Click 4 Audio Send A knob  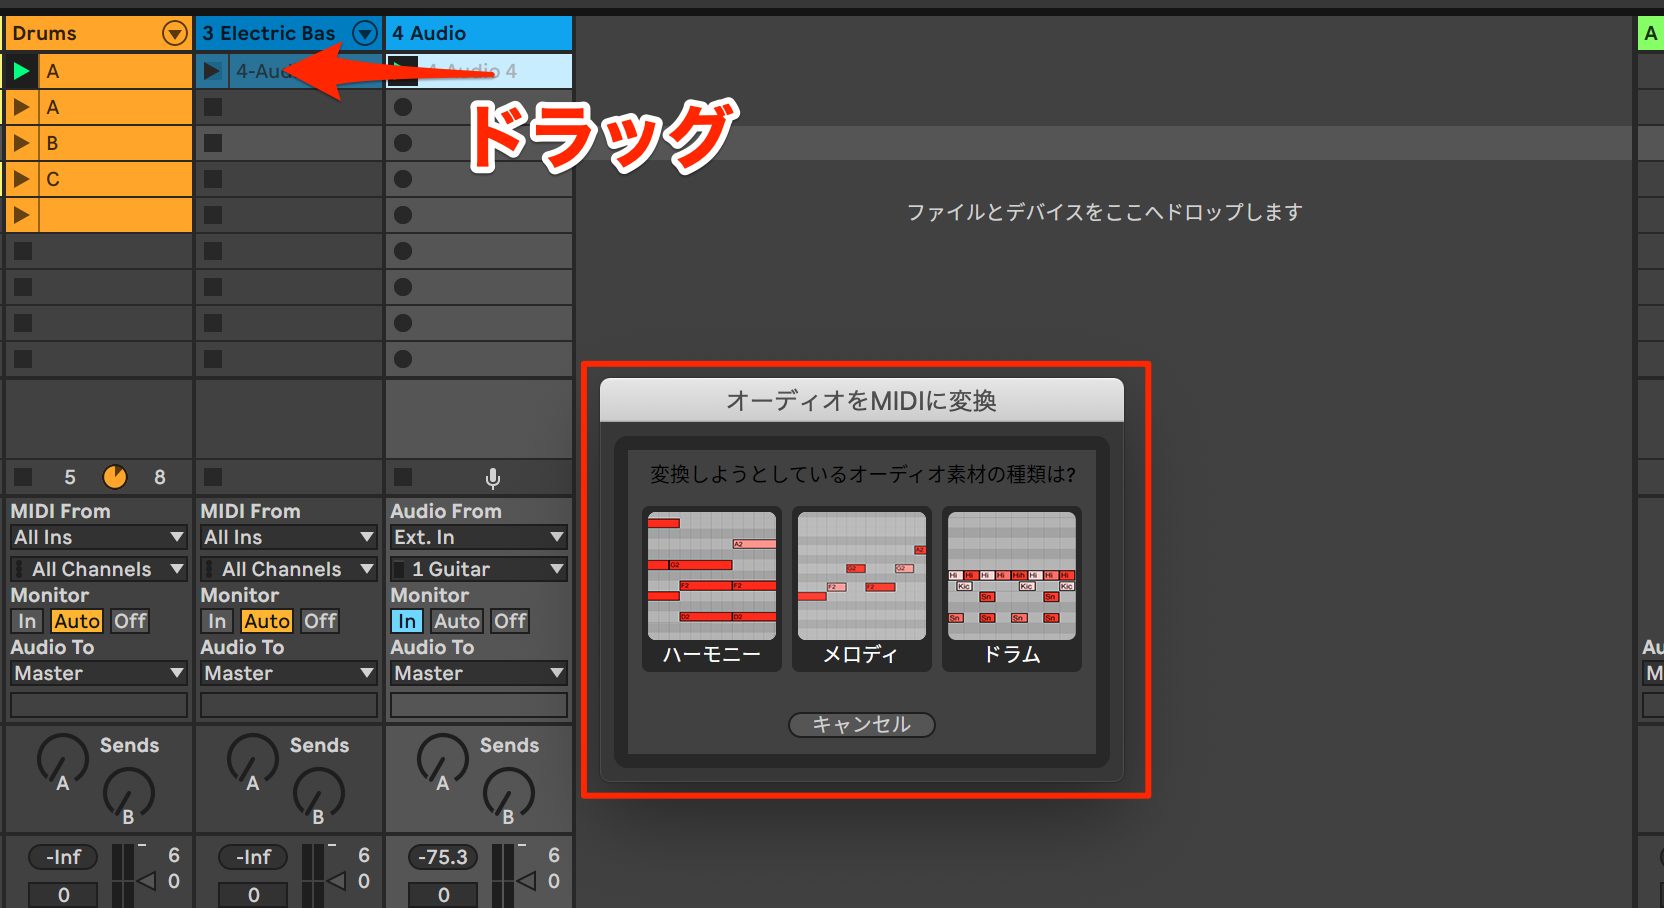pos(442,759)
